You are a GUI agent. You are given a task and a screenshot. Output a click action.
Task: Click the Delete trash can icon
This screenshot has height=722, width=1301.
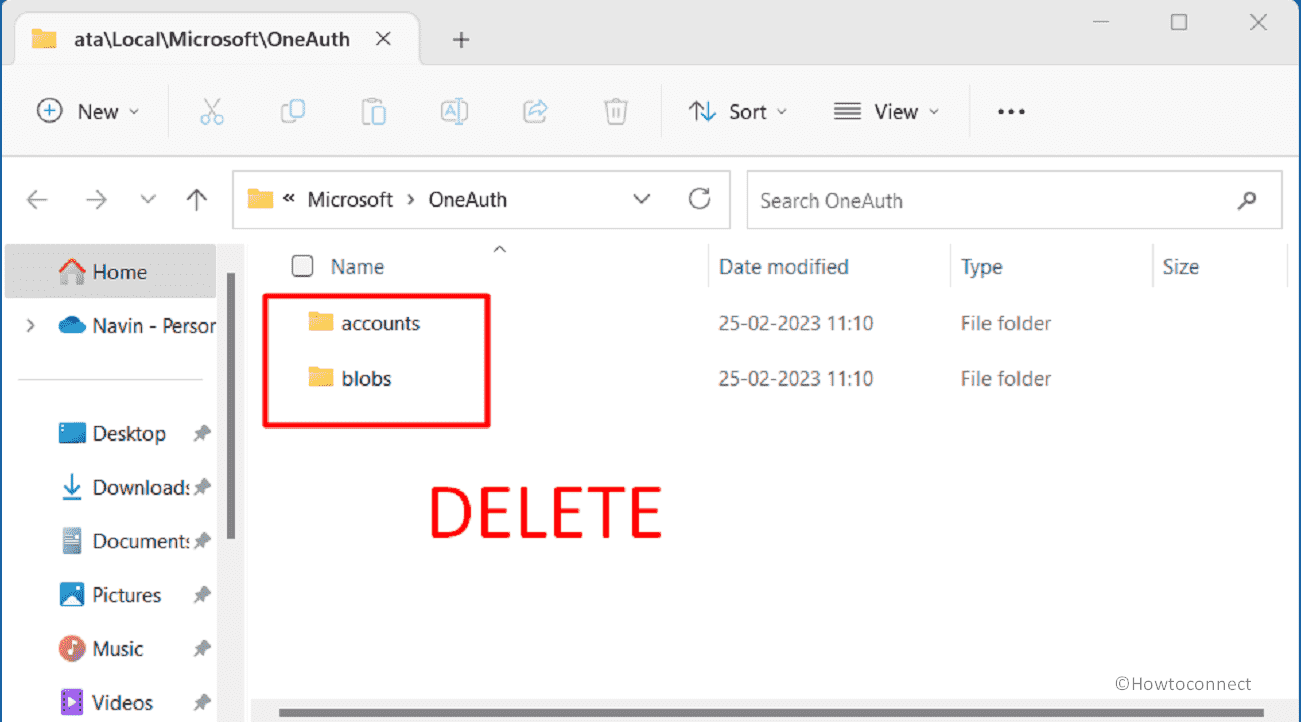(616, 111)
